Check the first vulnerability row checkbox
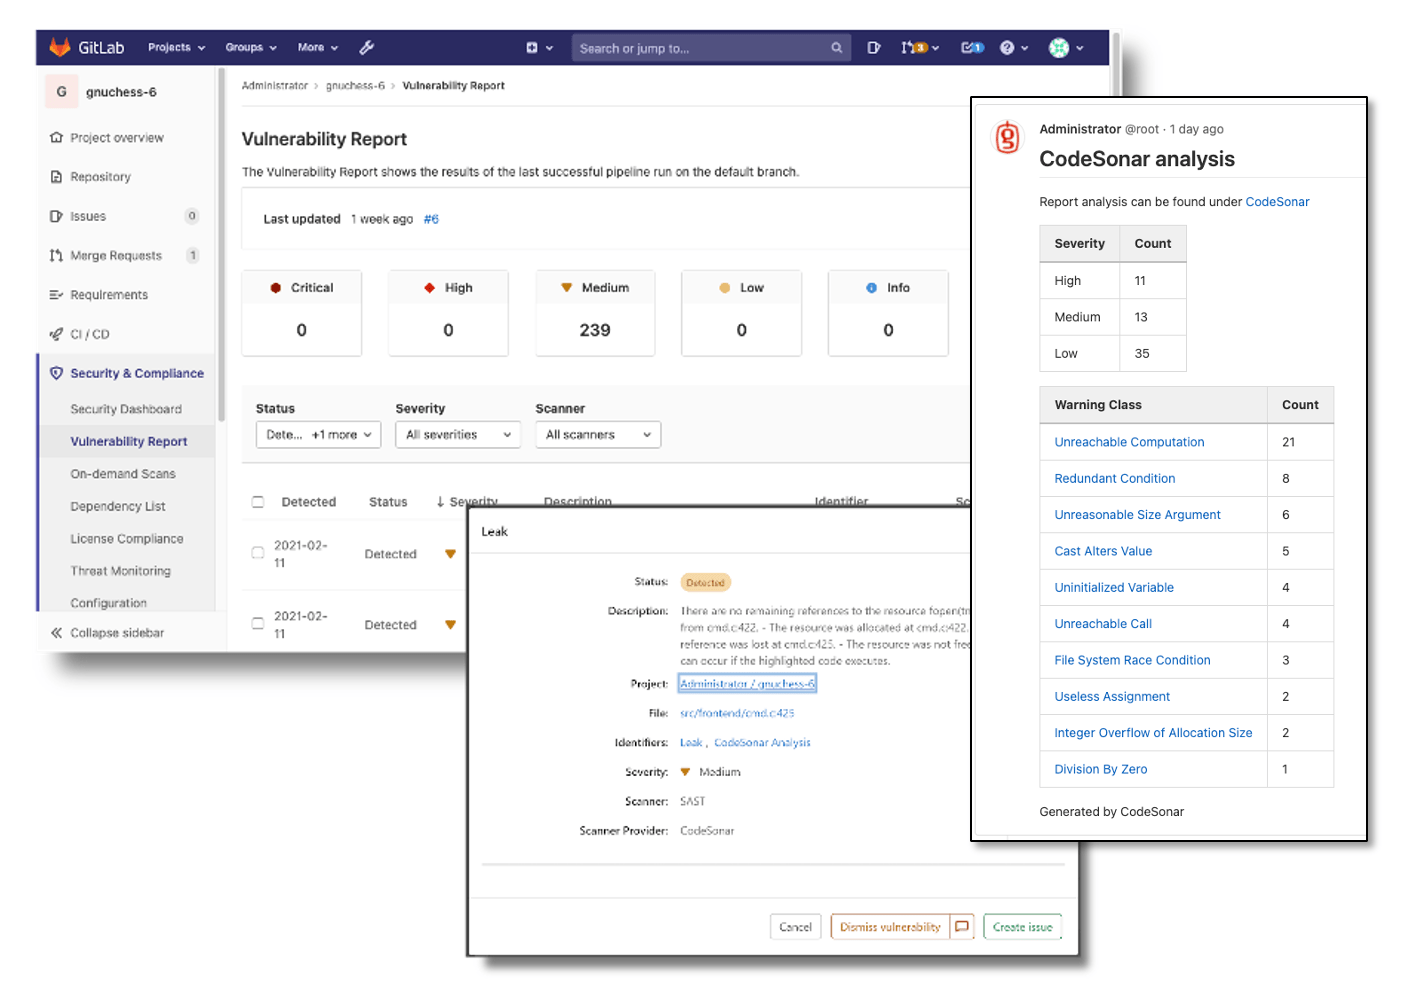The height and width of the screenshot is (988, 1416). [256, 553]
